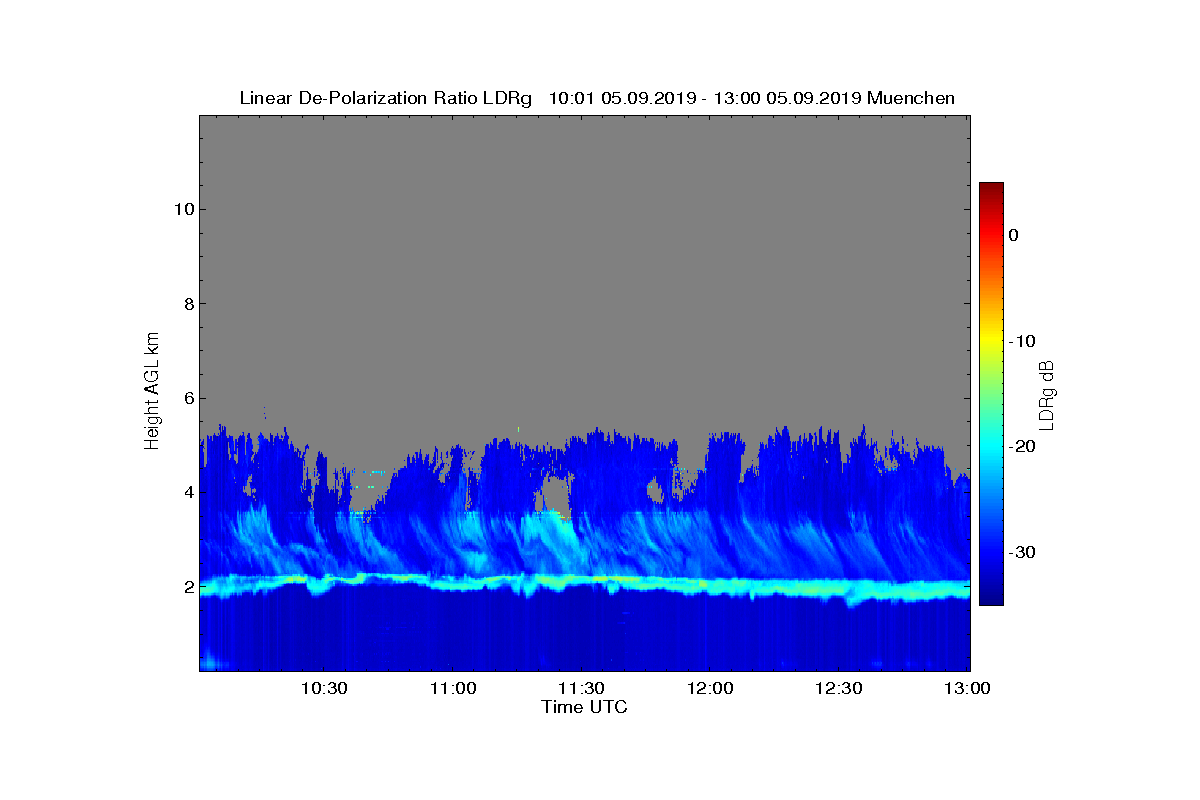This screenshot has width=1200, height=800.
Task: Click the colorbar value label '-20'
Action: (x=1021, y=446)
